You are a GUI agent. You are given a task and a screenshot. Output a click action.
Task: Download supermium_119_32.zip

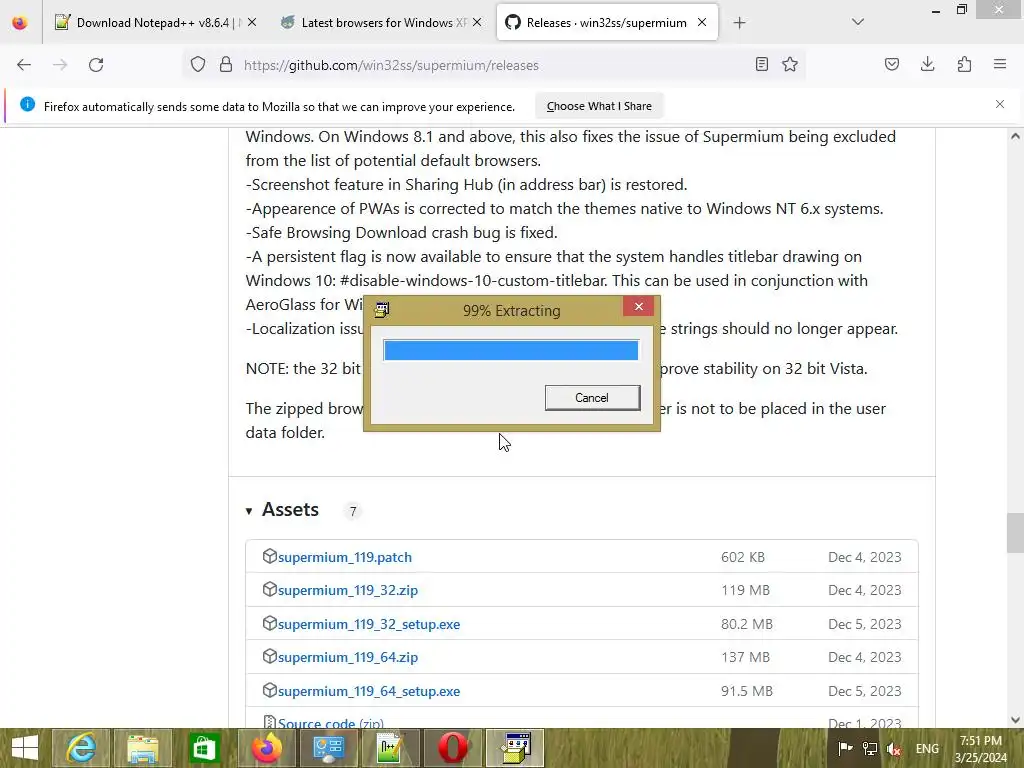348,590
